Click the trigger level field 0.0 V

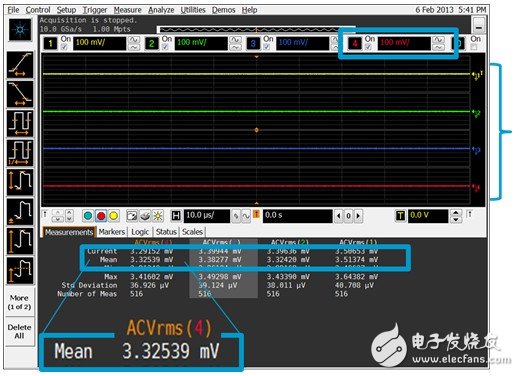click(x=428, y=216)
